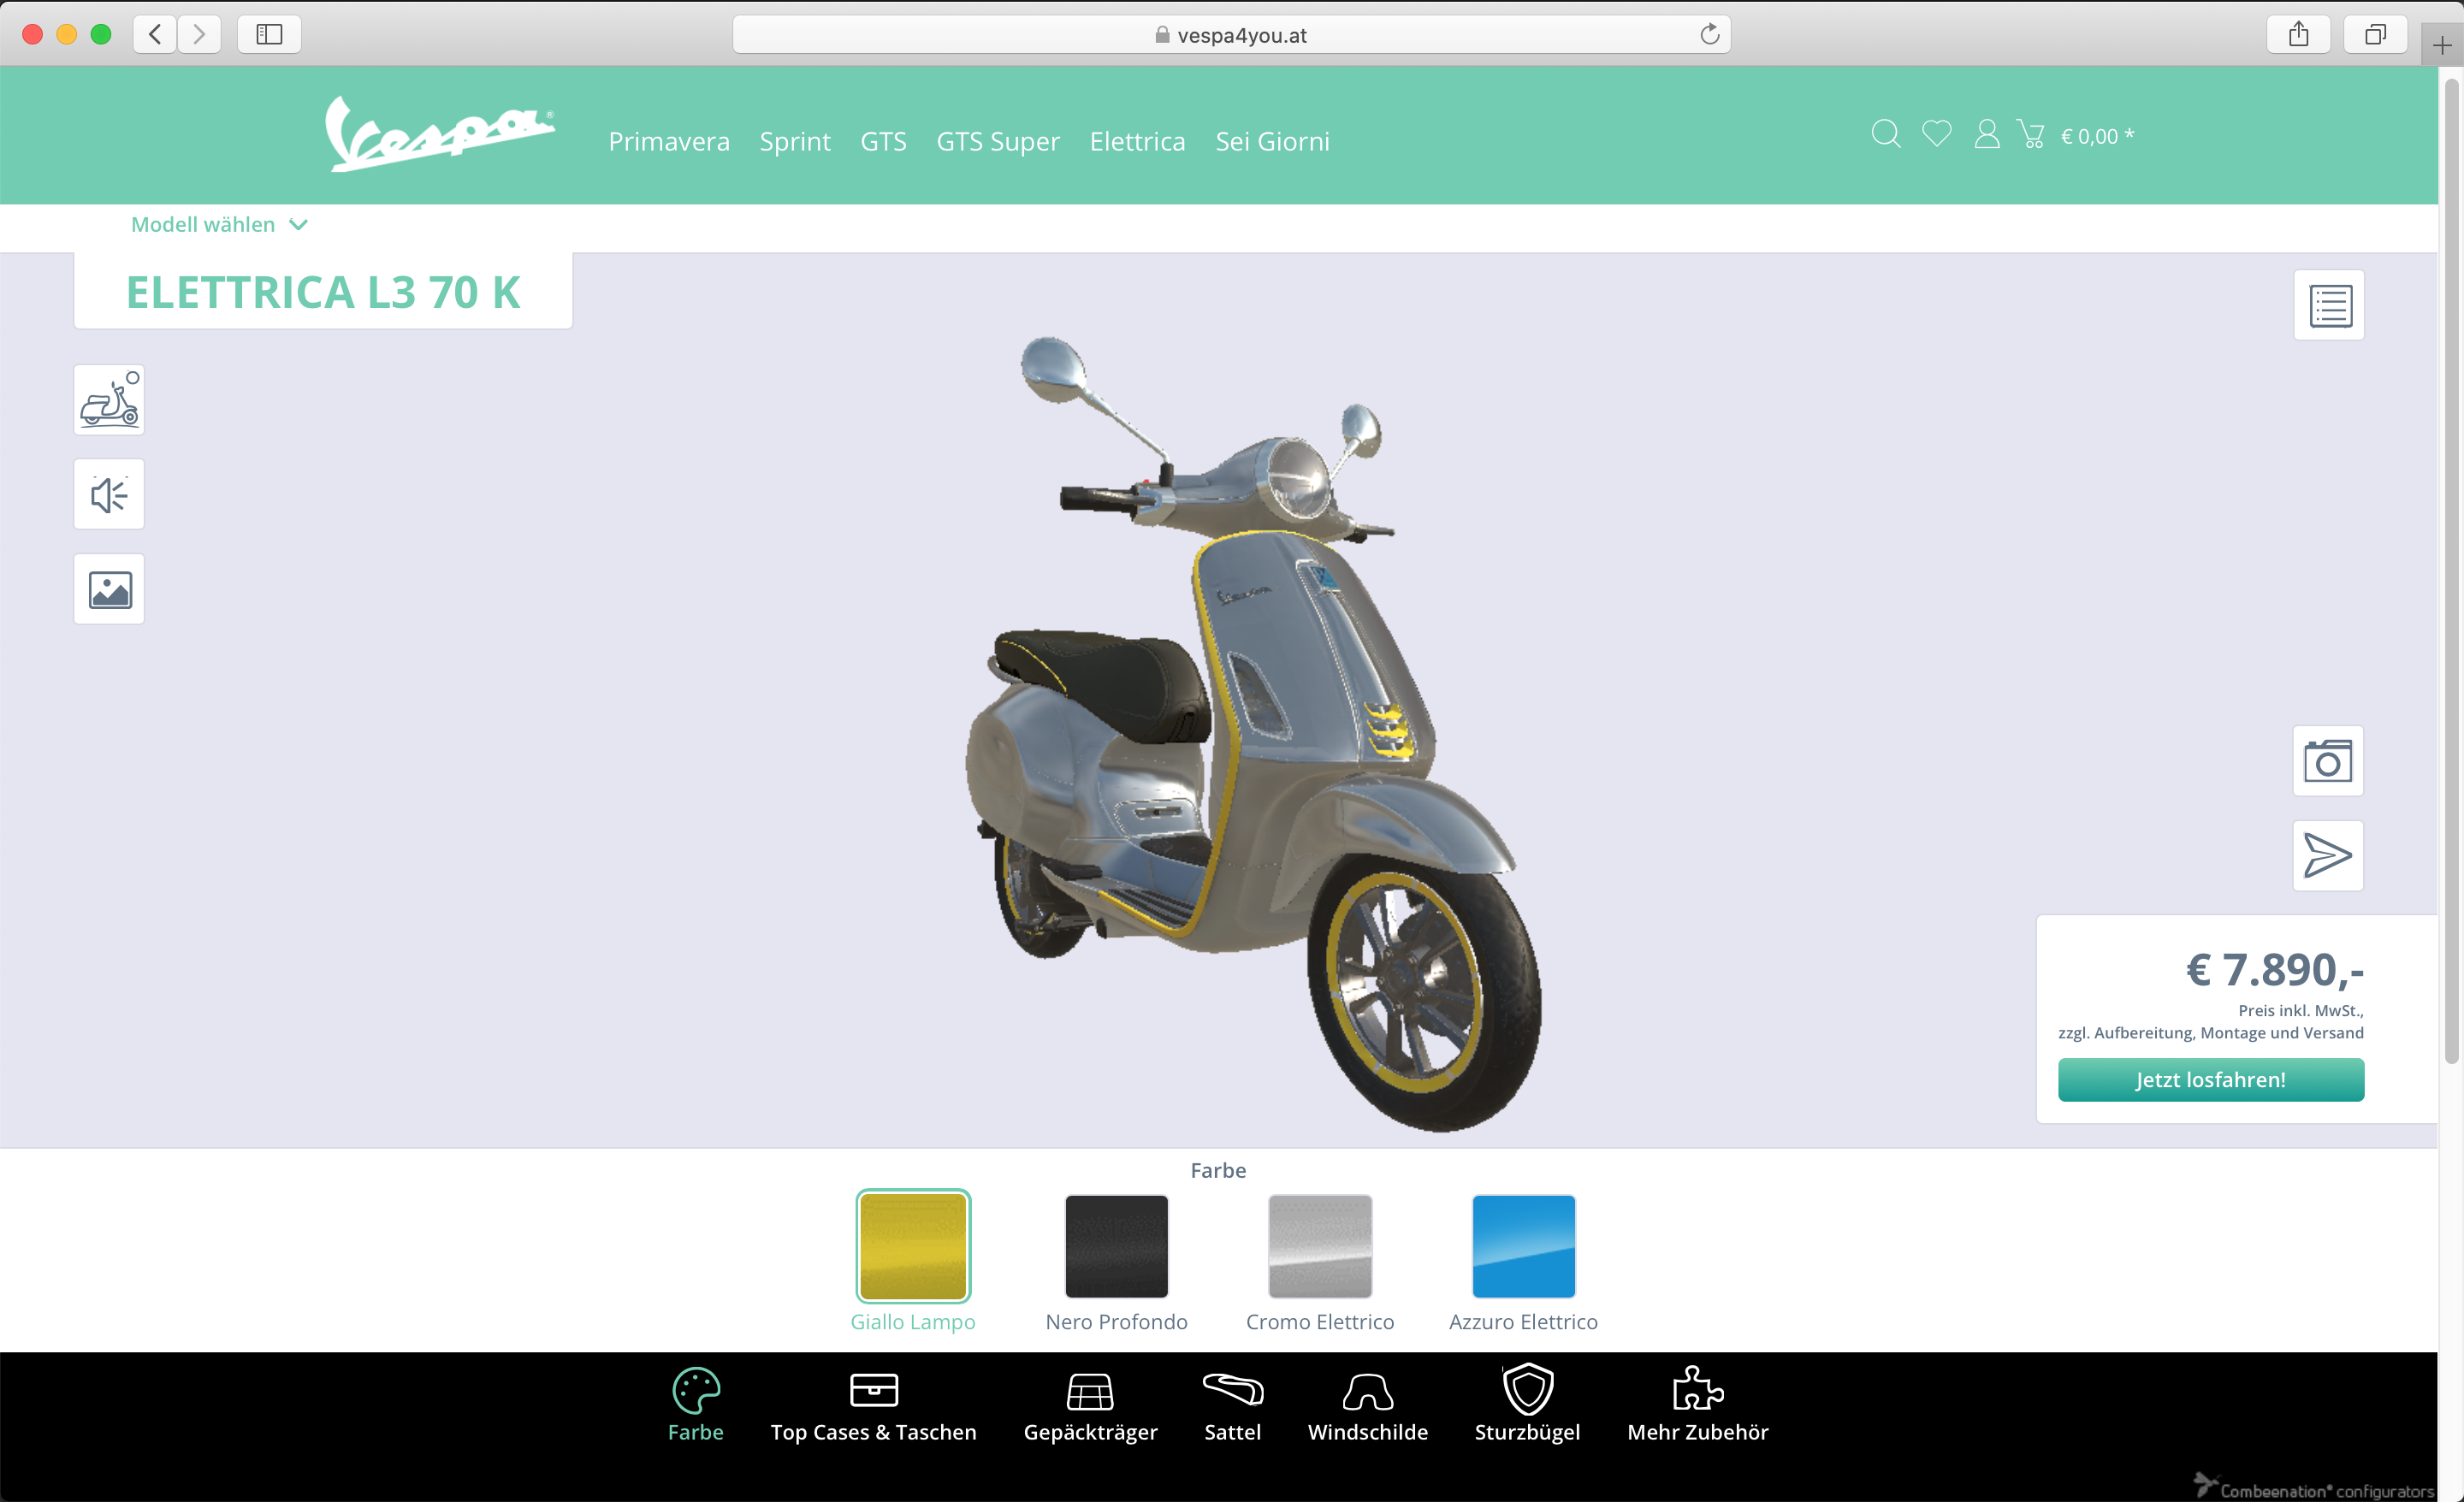Choose Cromo Elettrico color swatch
Screen dimensions: 2464x1502
(x=1320, y=1246)
